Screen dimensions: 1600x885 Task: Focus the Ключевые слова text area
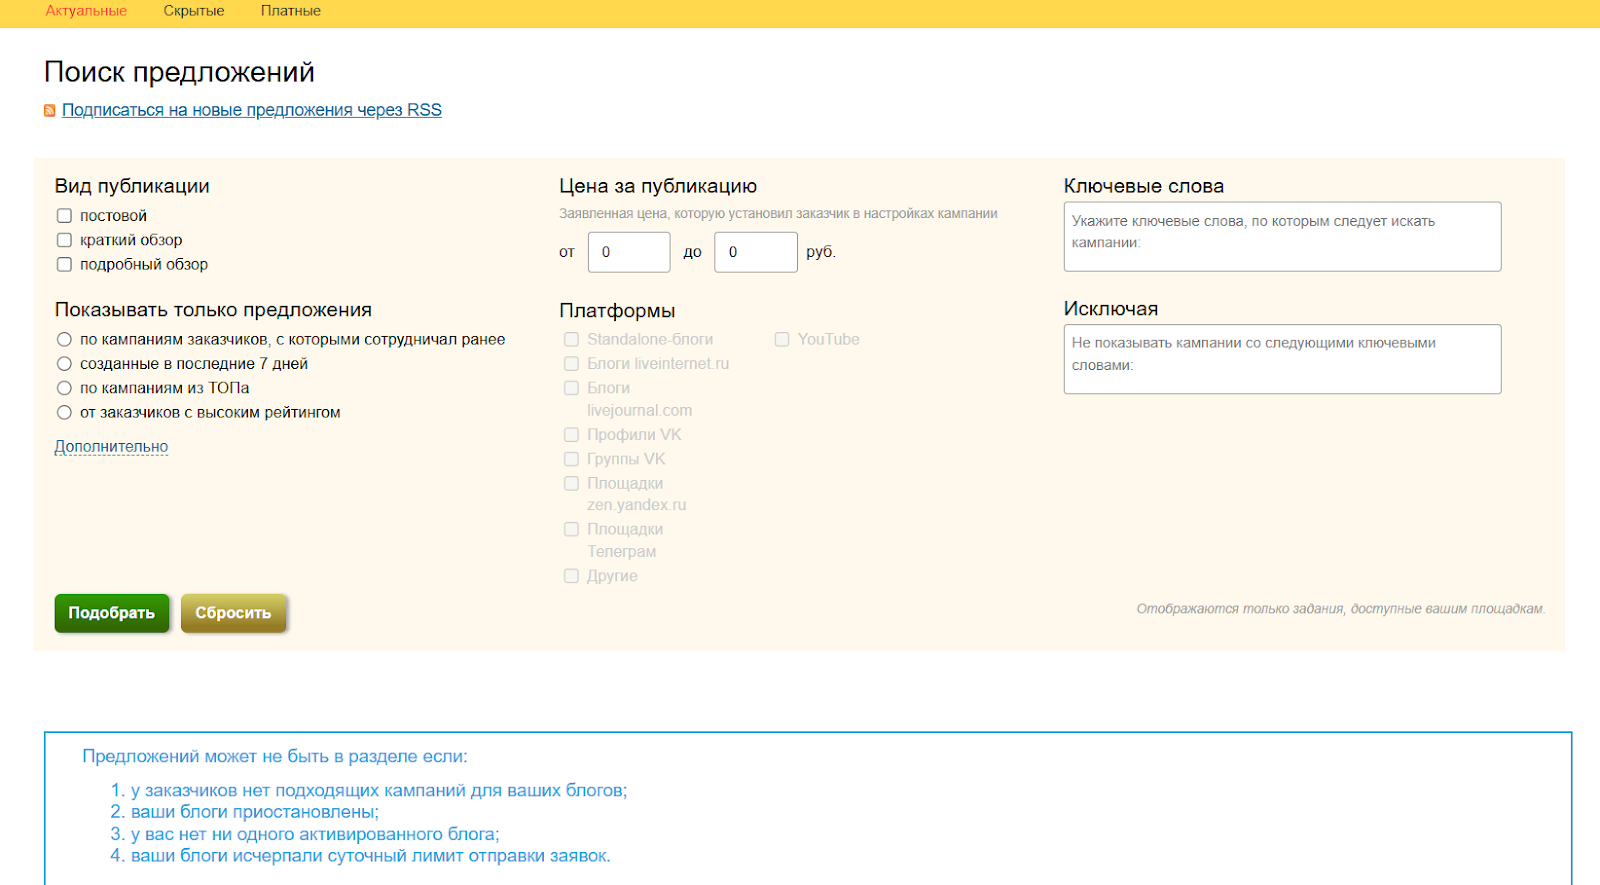coord(1282,237)
